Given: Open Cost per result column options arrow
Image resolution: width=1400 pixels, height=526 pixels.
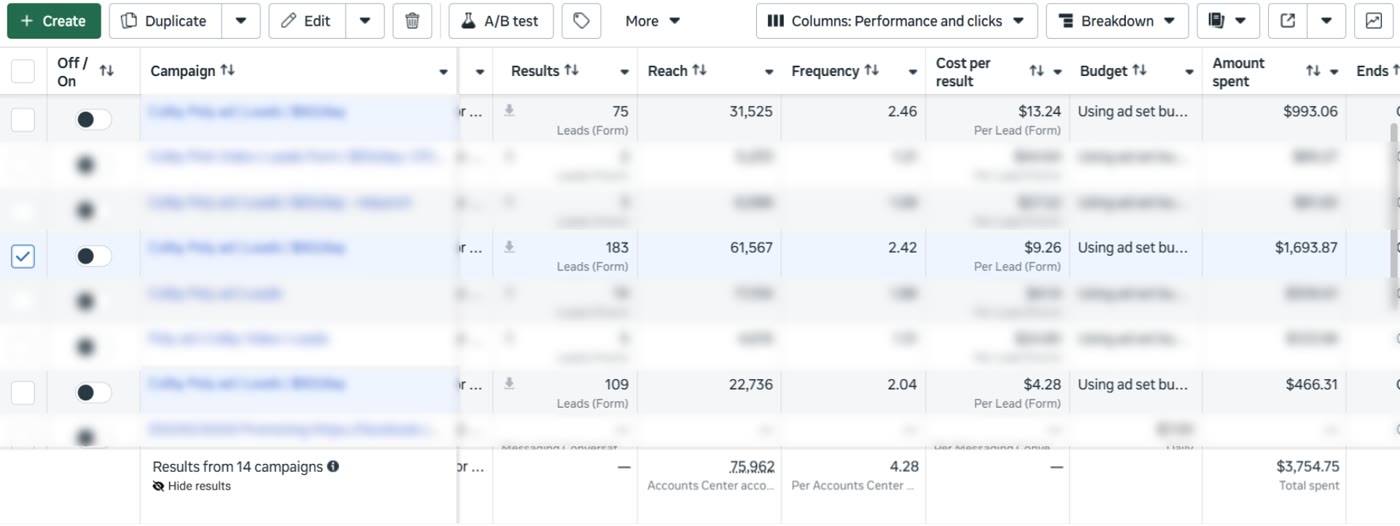Looking at the screenshot, I should [x=1057, y=72].
